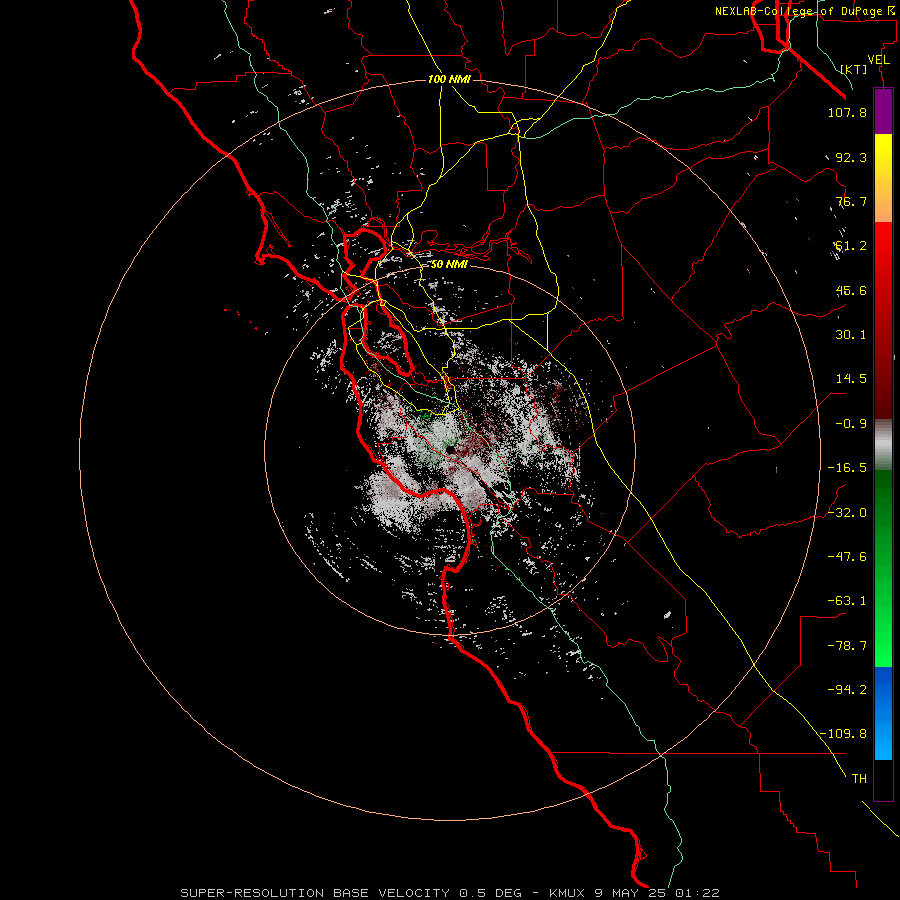Image resolution: width=900 pixels, height=900 pixels.
Task: Click the 92.3 velocity scale label
Action: click(851, 157)
